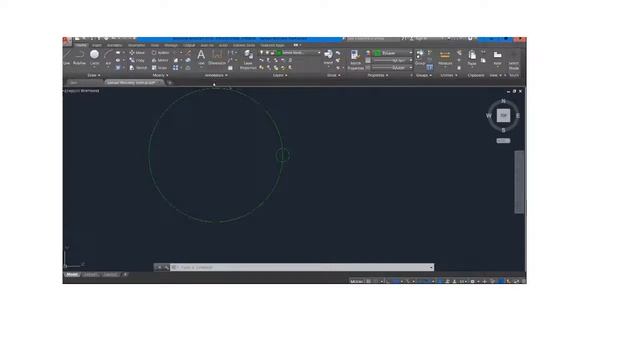Expand the Utilities panel
Screen dimensions: 640x360
point(448,75)
